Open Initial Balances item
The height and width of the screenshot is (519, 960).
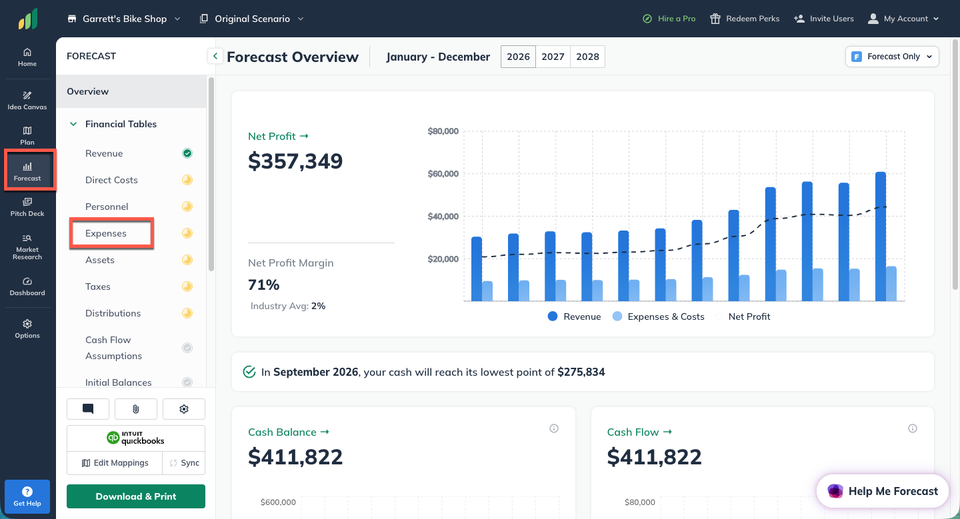118,383
